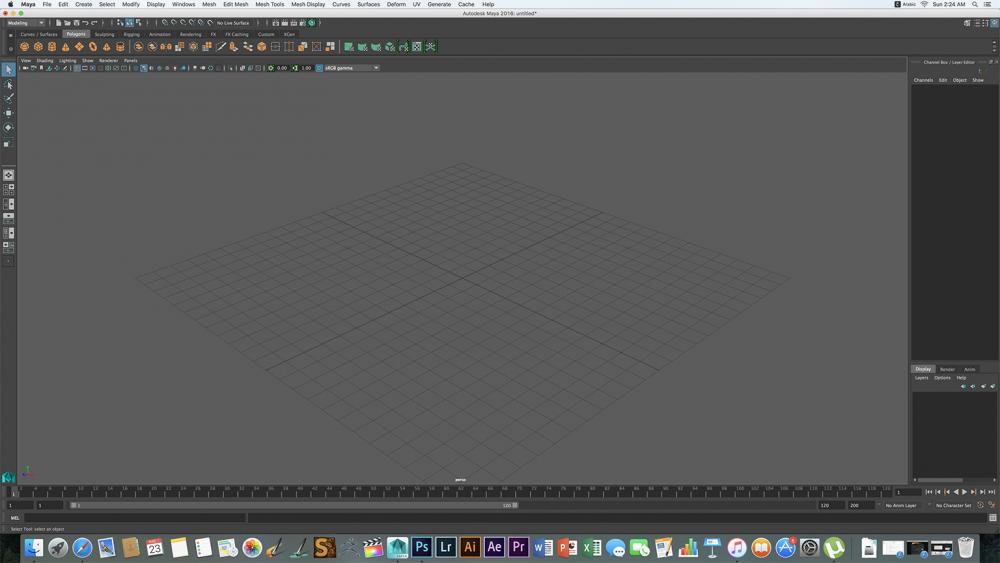Activate the Move tool in toolbox
Viewport: 1000px width, 563px height.
click(x=8, y=113)
